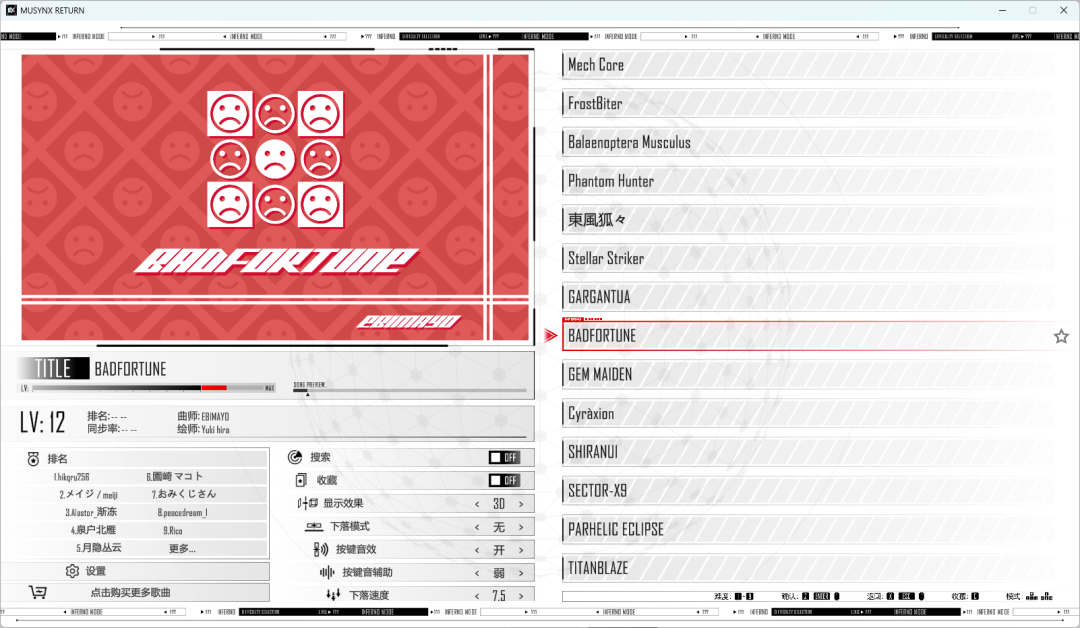Image resolution: width=1080 pixels, height=628 pixels.
Task: Click 更多... to see more rankings
Action: pos(183,548)
